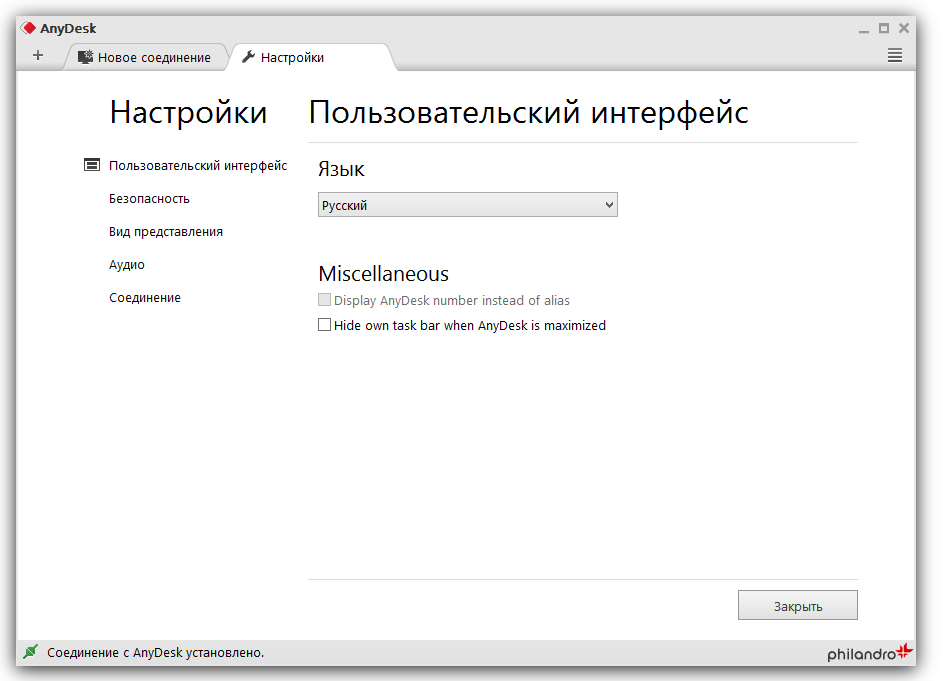Click the Miscellaneous section heading
The width and height of the screenshot is (943, 681).
point(384,274)
